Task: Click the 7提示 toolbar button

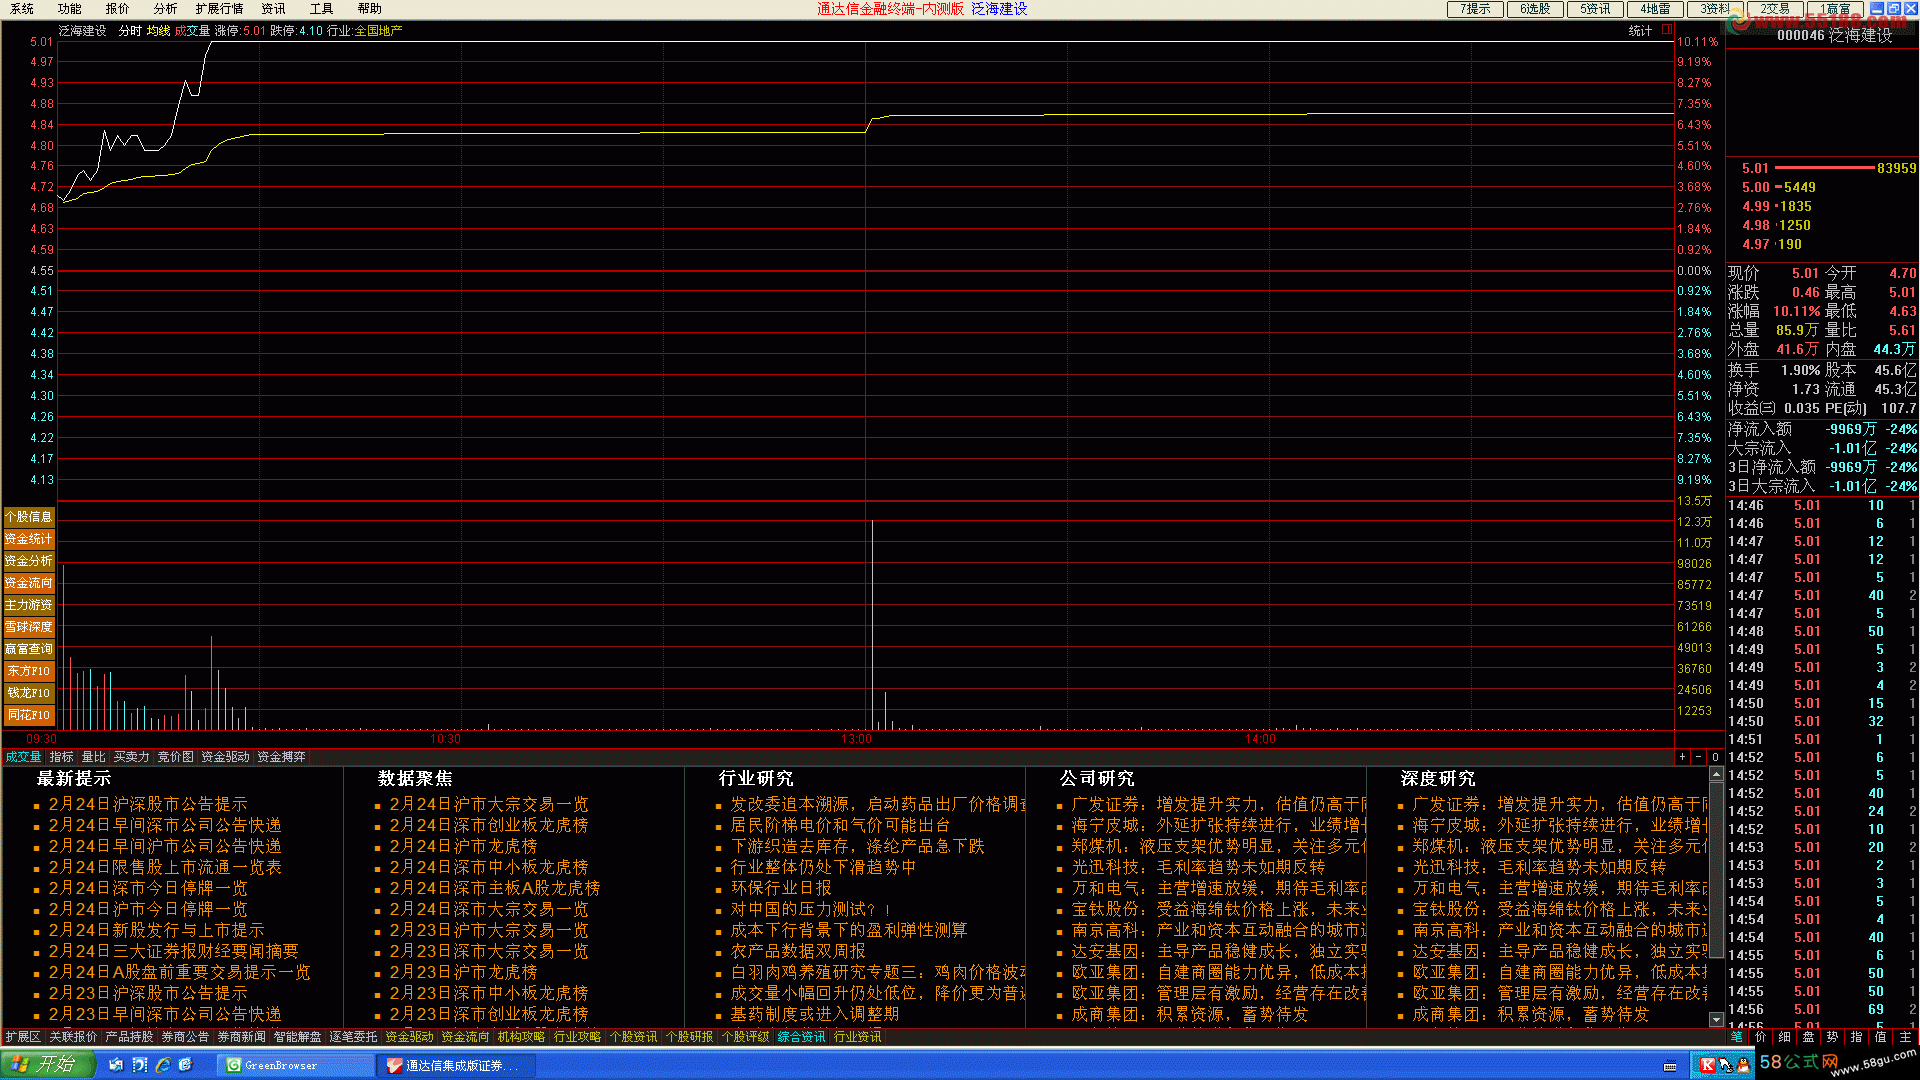Action: [x=1475, y=9]
